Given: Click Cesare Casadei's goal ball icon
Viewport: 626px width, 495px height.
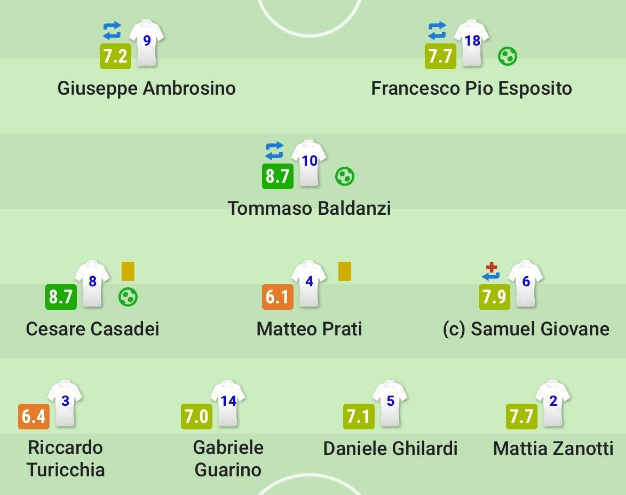Looking at the screenshot, I should pyautogui.click(x=128, y=297).
